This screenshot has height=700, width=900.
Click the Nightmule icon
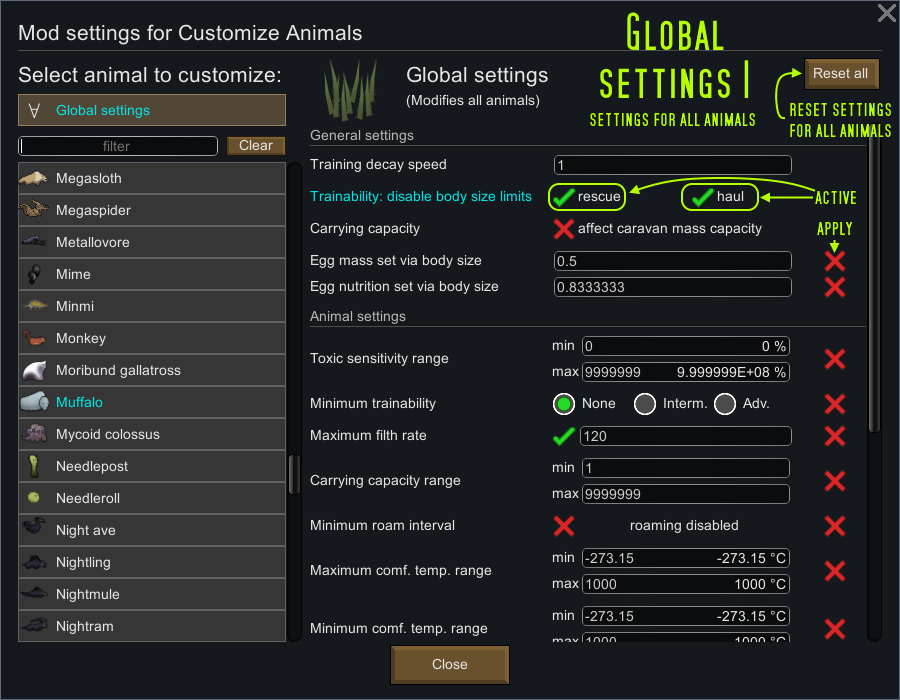pos(34,593)
